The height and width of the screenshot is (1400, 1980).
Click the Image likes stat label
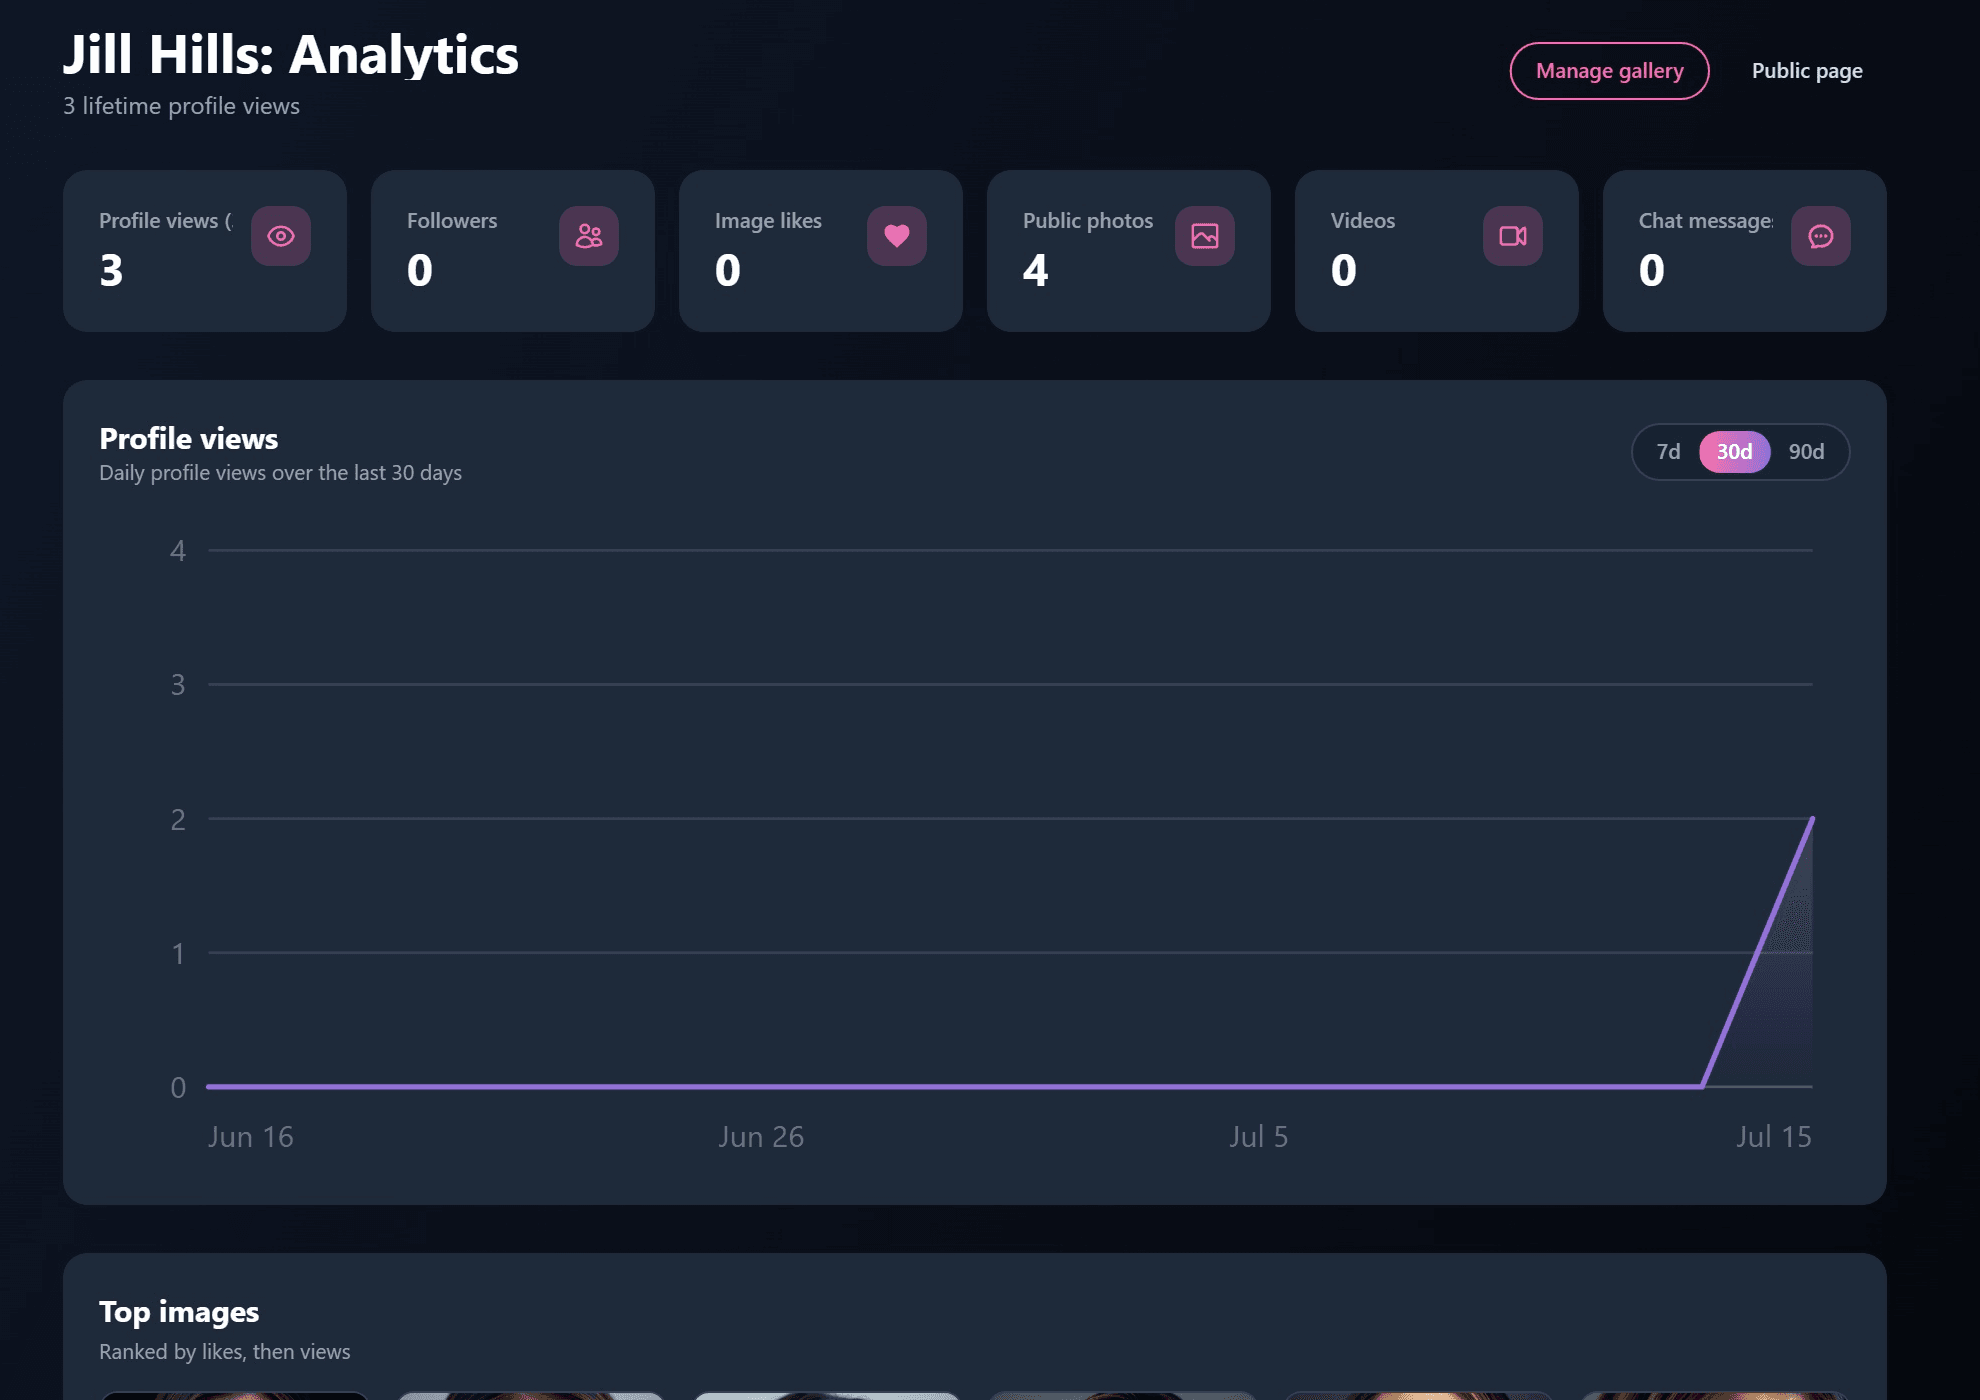[x=768, y=221]
